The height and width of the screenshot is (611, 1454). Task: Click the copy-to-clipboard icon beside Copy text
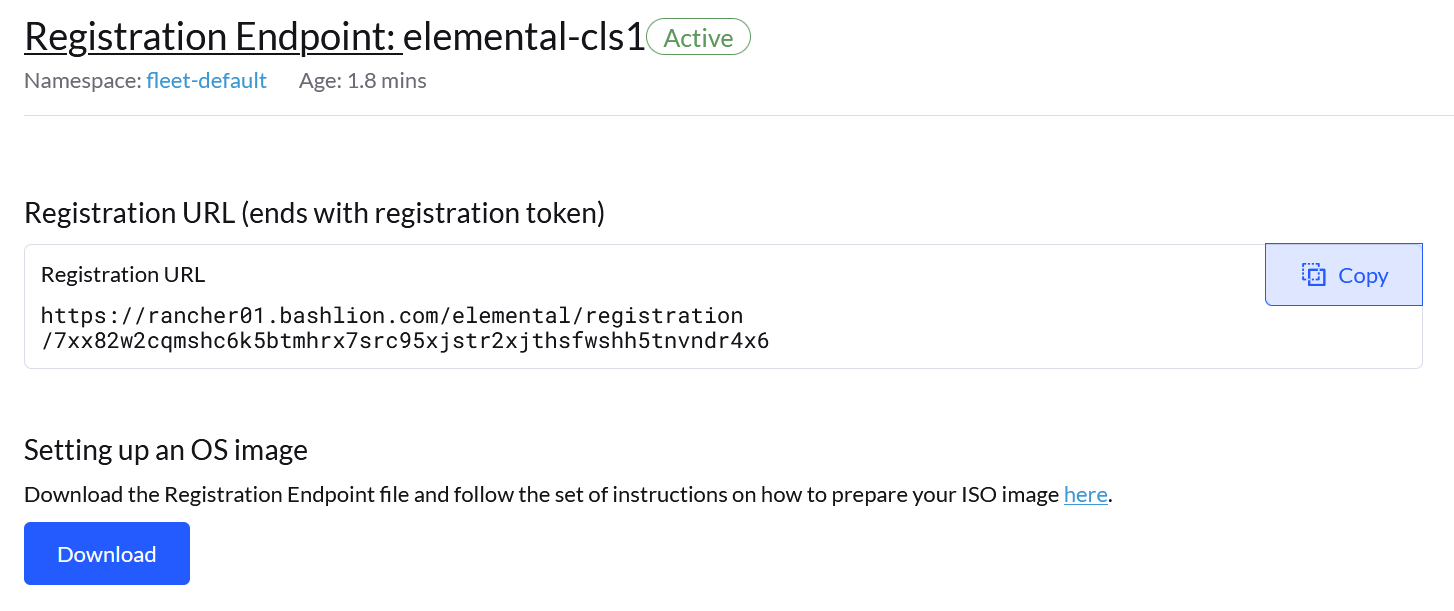(1312, 274)
